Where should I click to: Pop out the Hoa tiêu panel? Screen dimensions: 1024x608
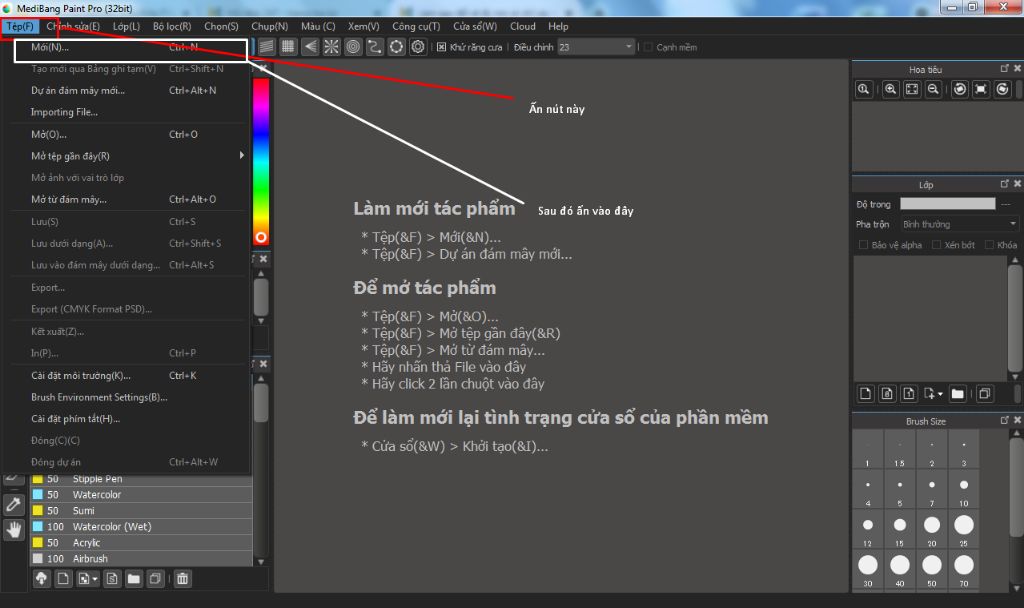tap(1004, 69)
